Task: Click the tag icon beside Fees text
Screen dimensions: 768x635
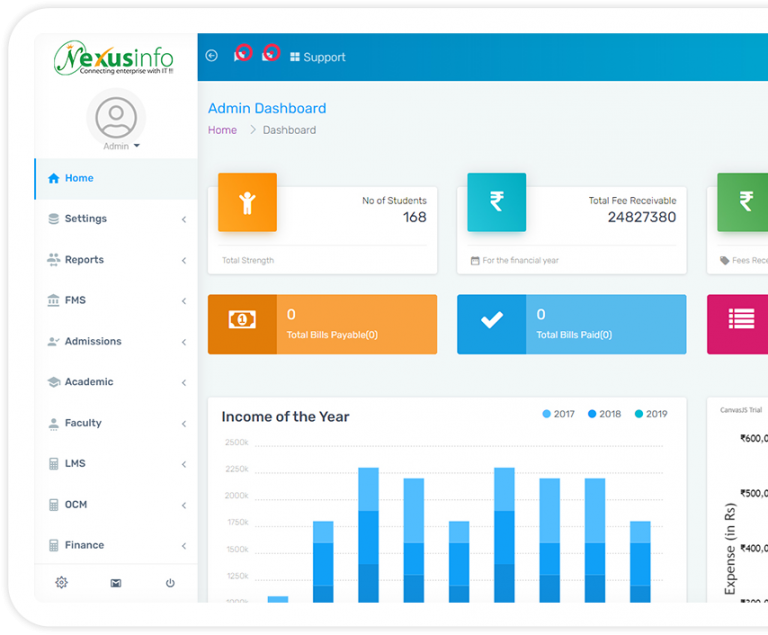Action: click(x=724, y=261)
